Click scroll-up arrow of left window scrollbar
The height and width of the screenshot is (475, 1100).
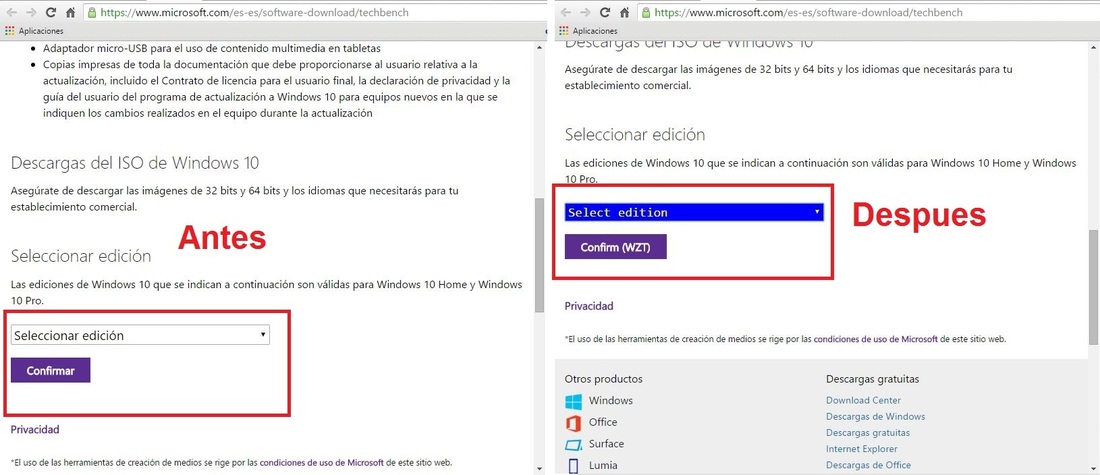[539, 46]
